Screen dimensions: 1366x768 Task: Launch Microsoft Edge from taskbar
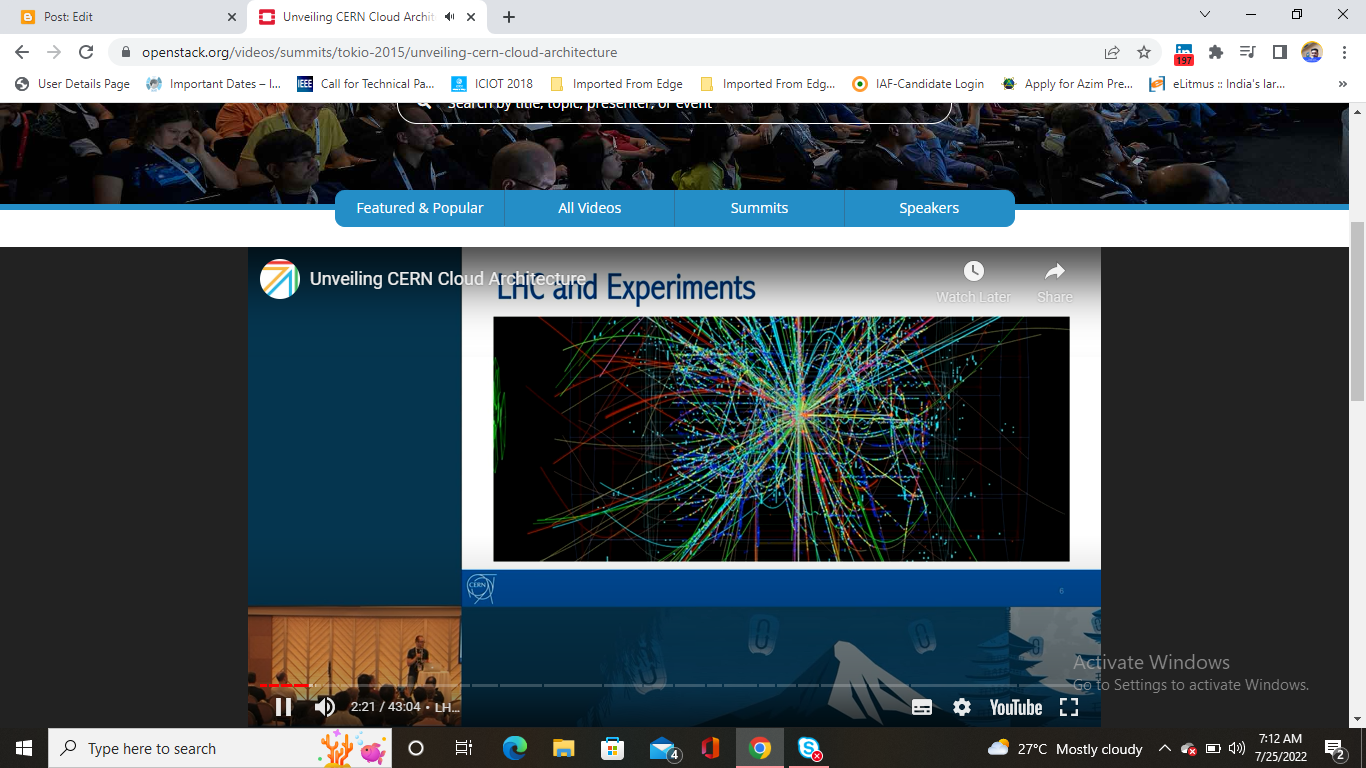(x=514, y=748)
